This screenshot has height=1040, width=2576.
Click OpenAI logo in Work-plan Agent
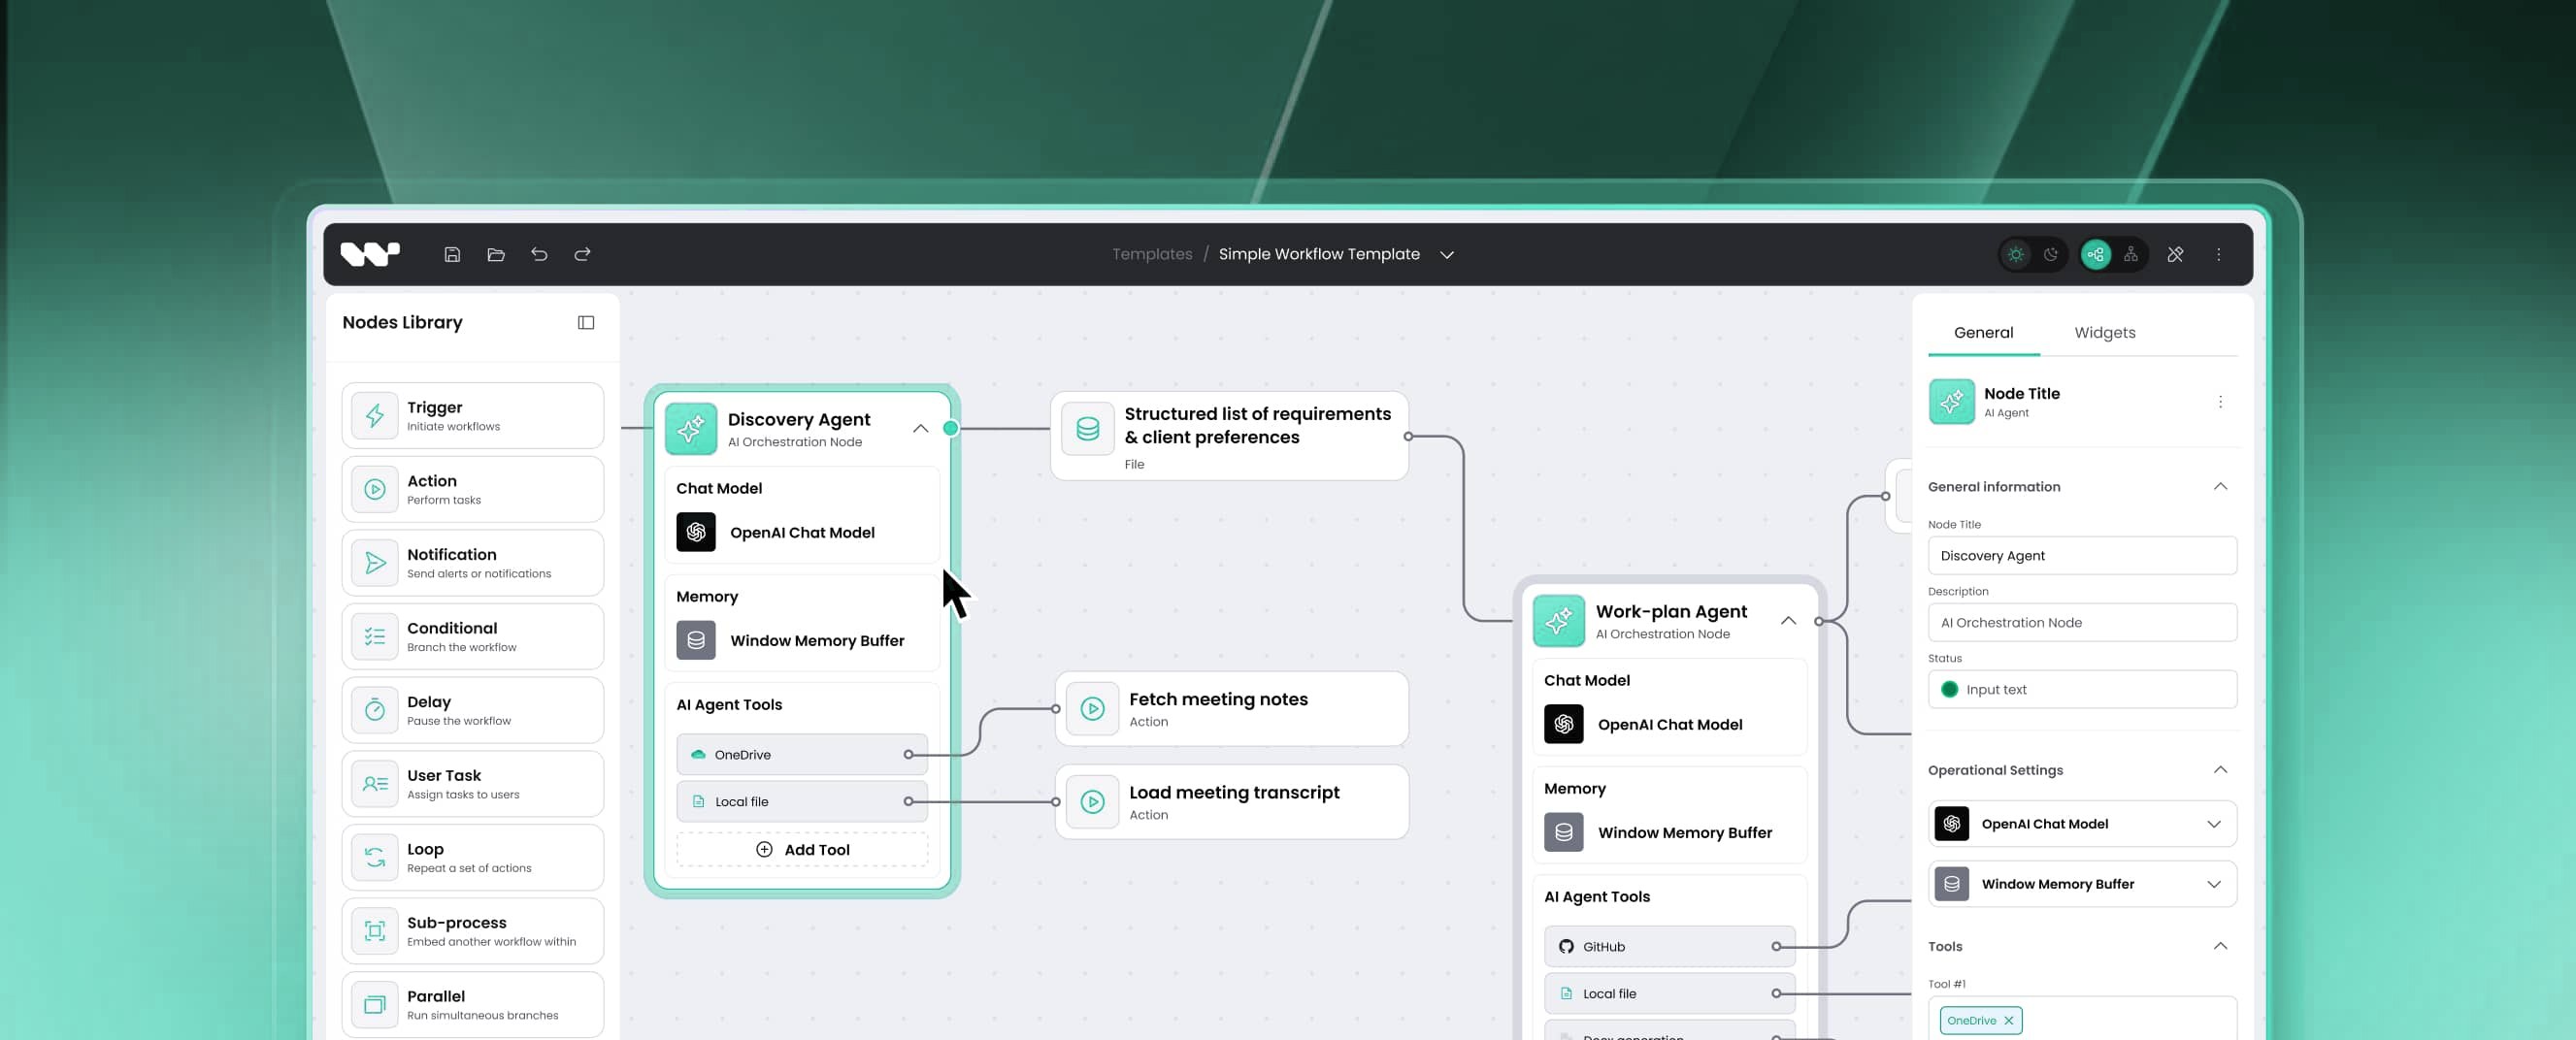pyautogui.click(x=1564, y=724)
